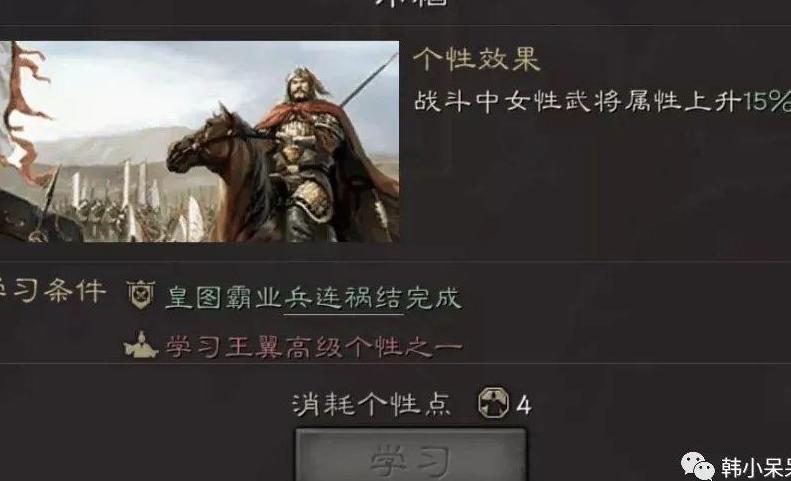Click the 韩小呆 watermark text
Image resolution: width=791 pixels, height=481 pixels.
pos(756,468)
